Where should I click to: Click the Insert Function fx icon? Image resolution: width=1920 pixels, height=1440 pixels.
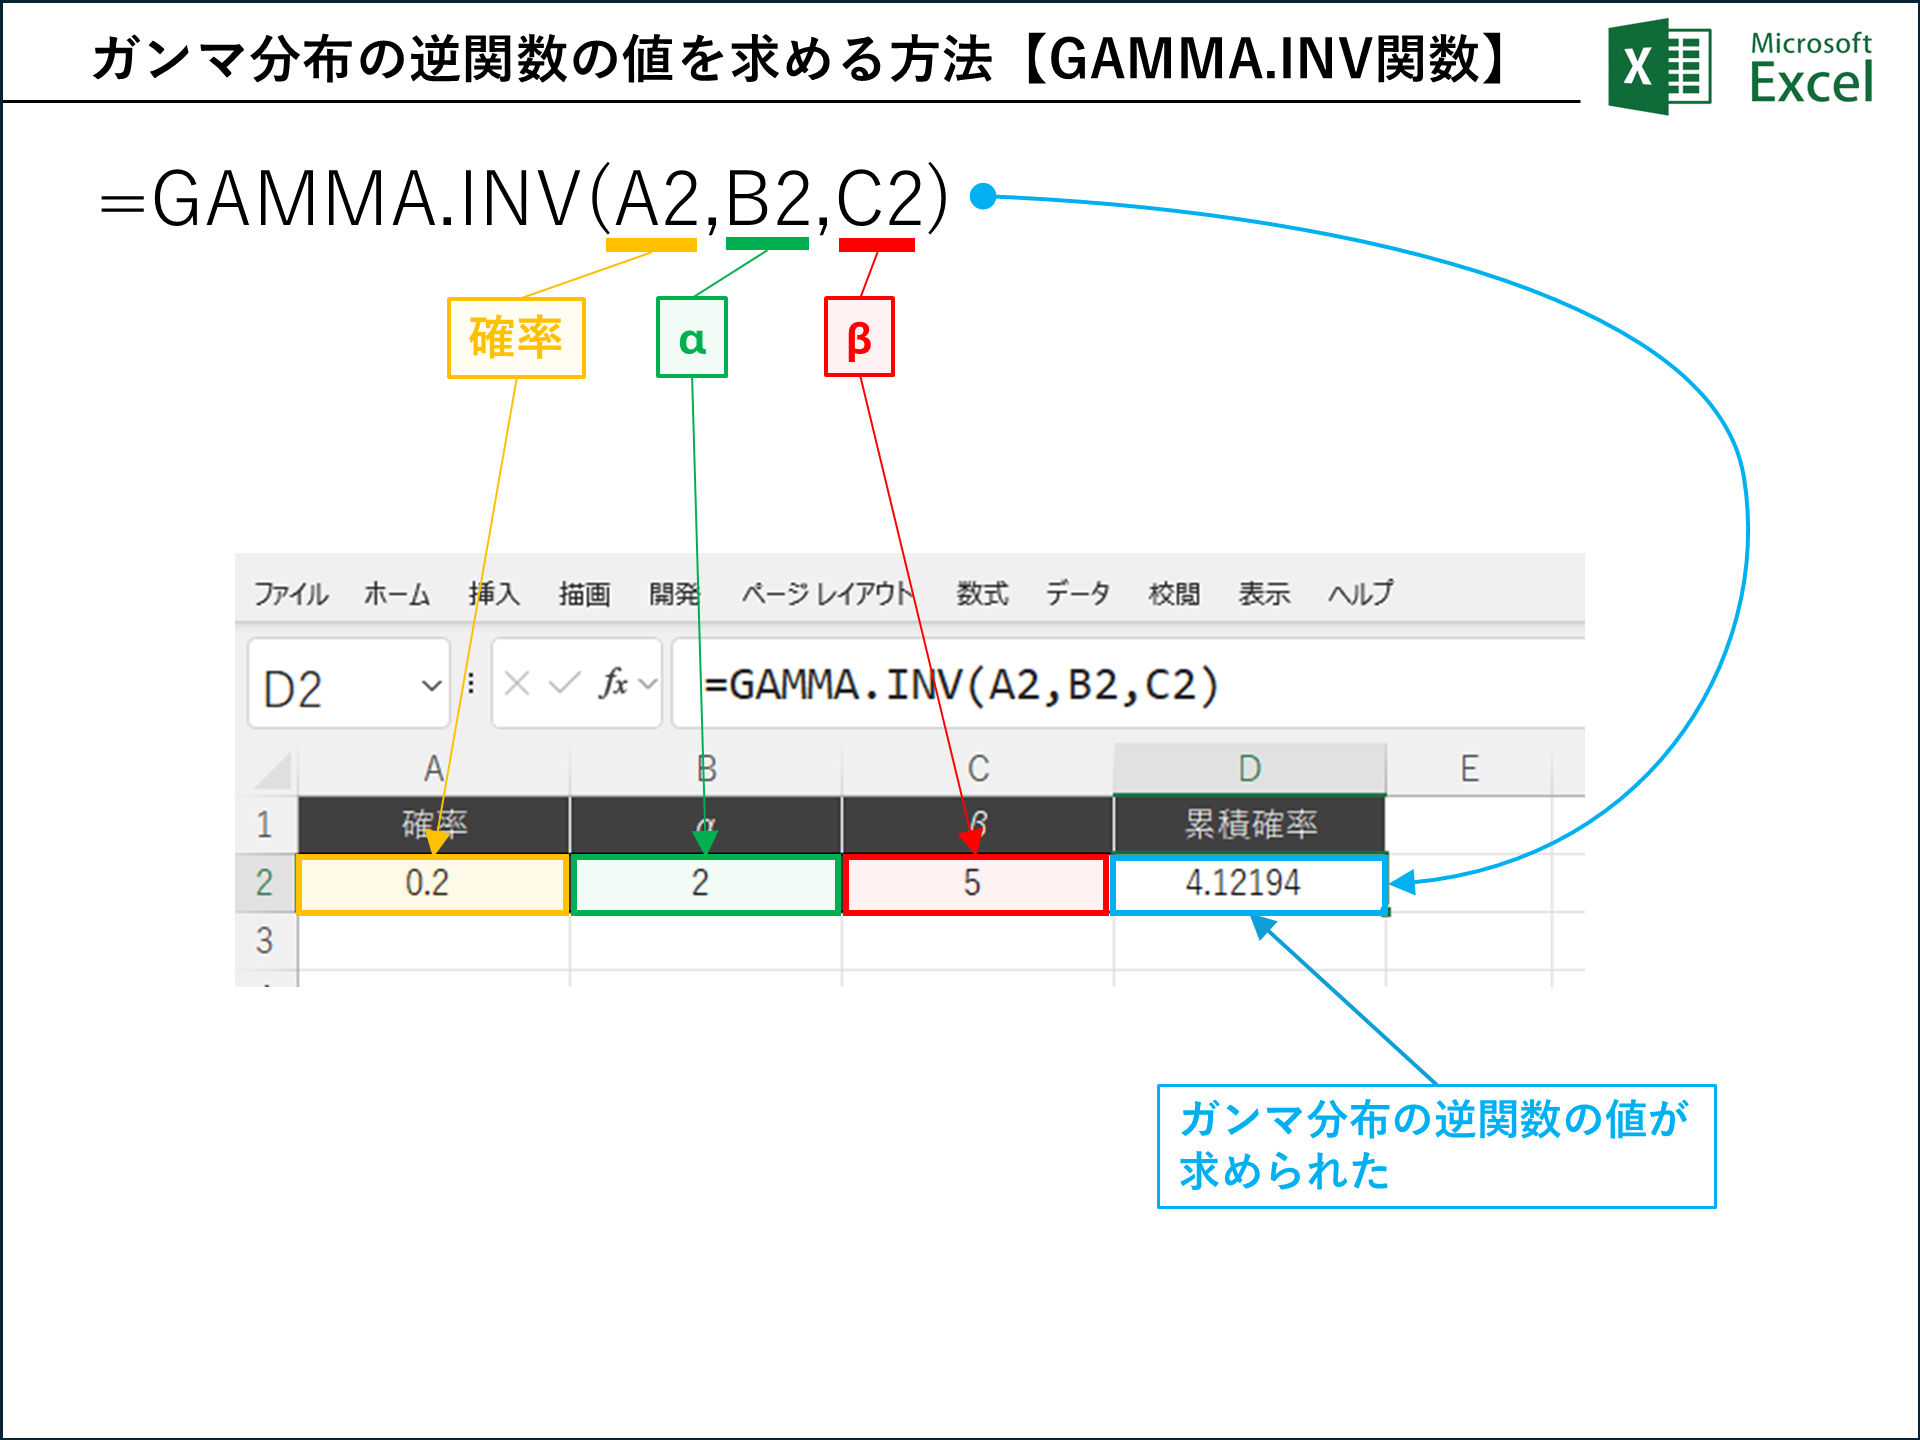[x=615, y=682]
